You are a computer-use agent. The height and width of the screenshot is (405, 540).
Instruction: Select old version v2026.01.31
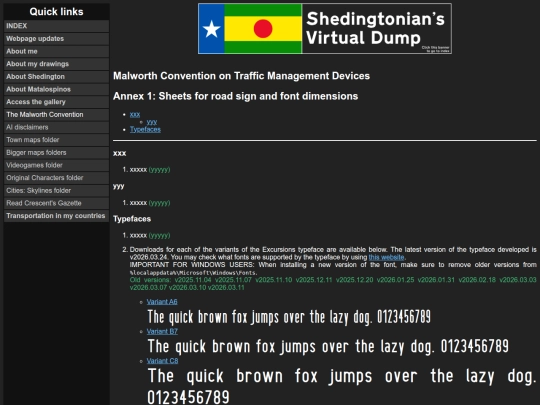(436, 280)
